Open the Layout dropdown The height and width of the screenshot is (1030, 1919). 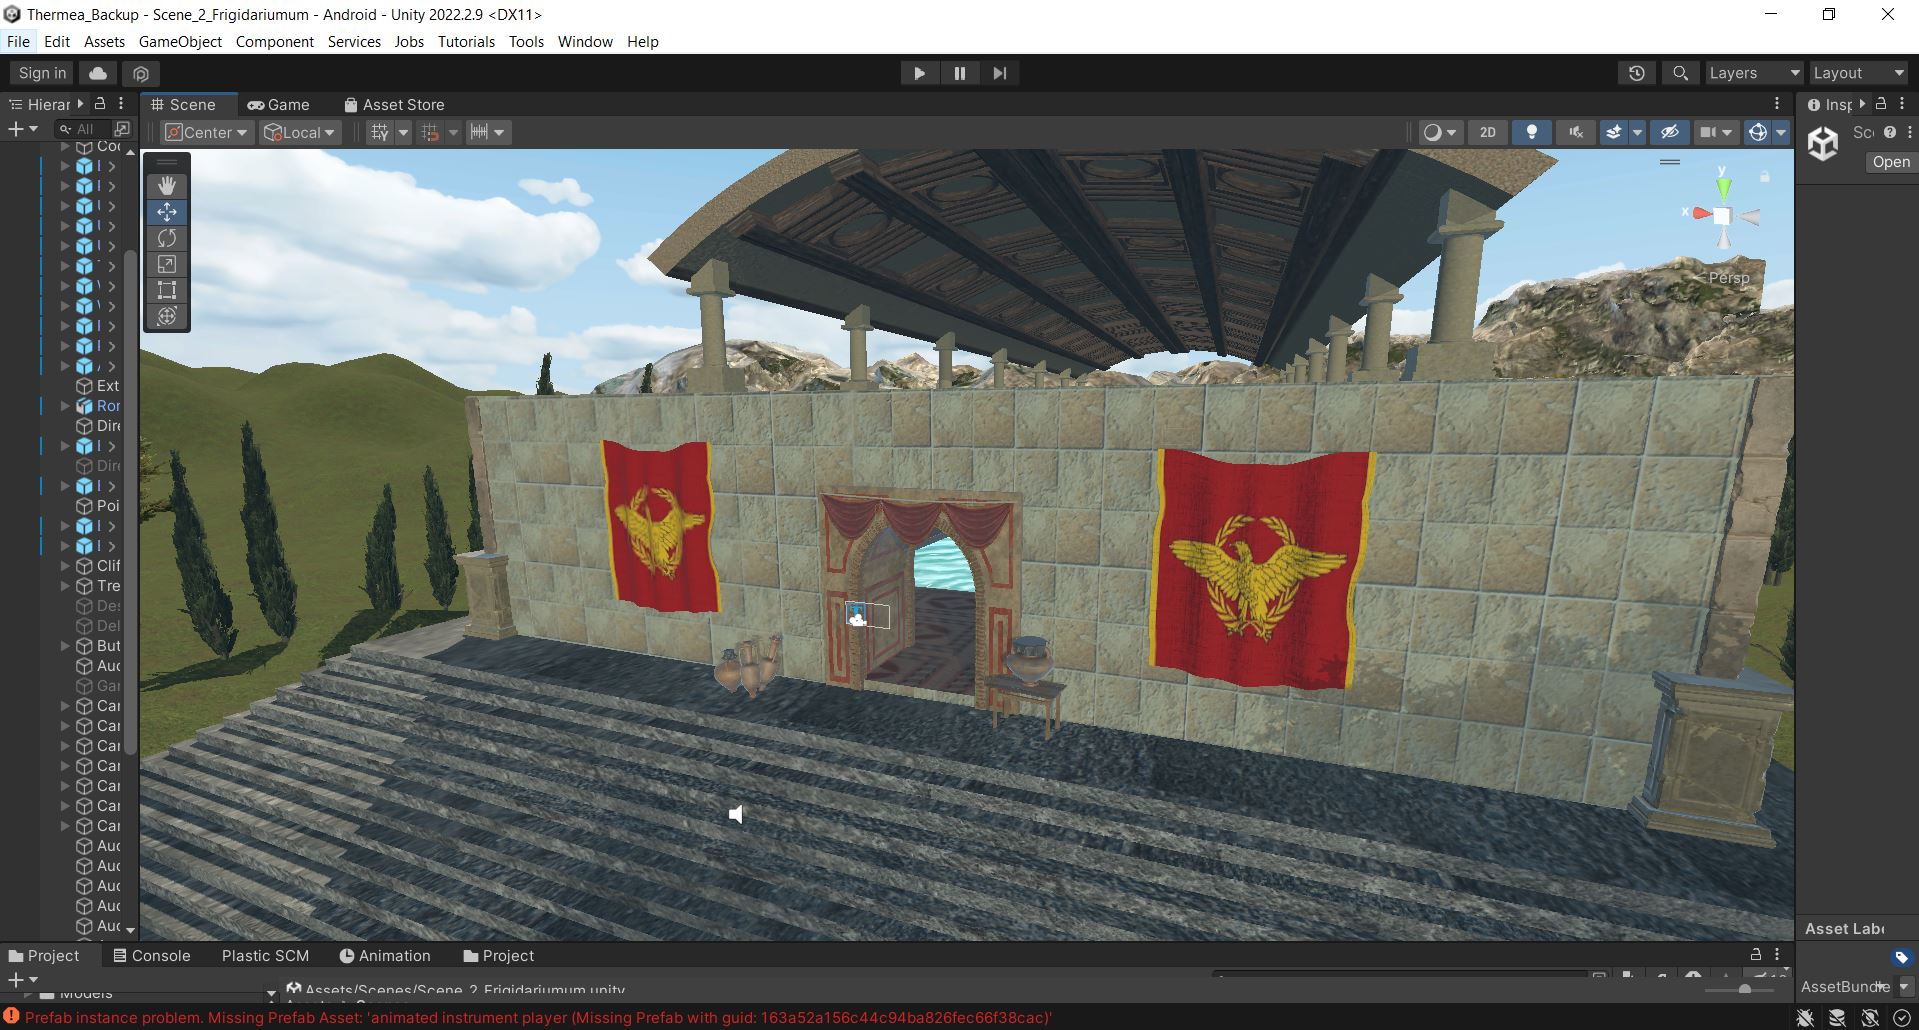pos(1858,73)
